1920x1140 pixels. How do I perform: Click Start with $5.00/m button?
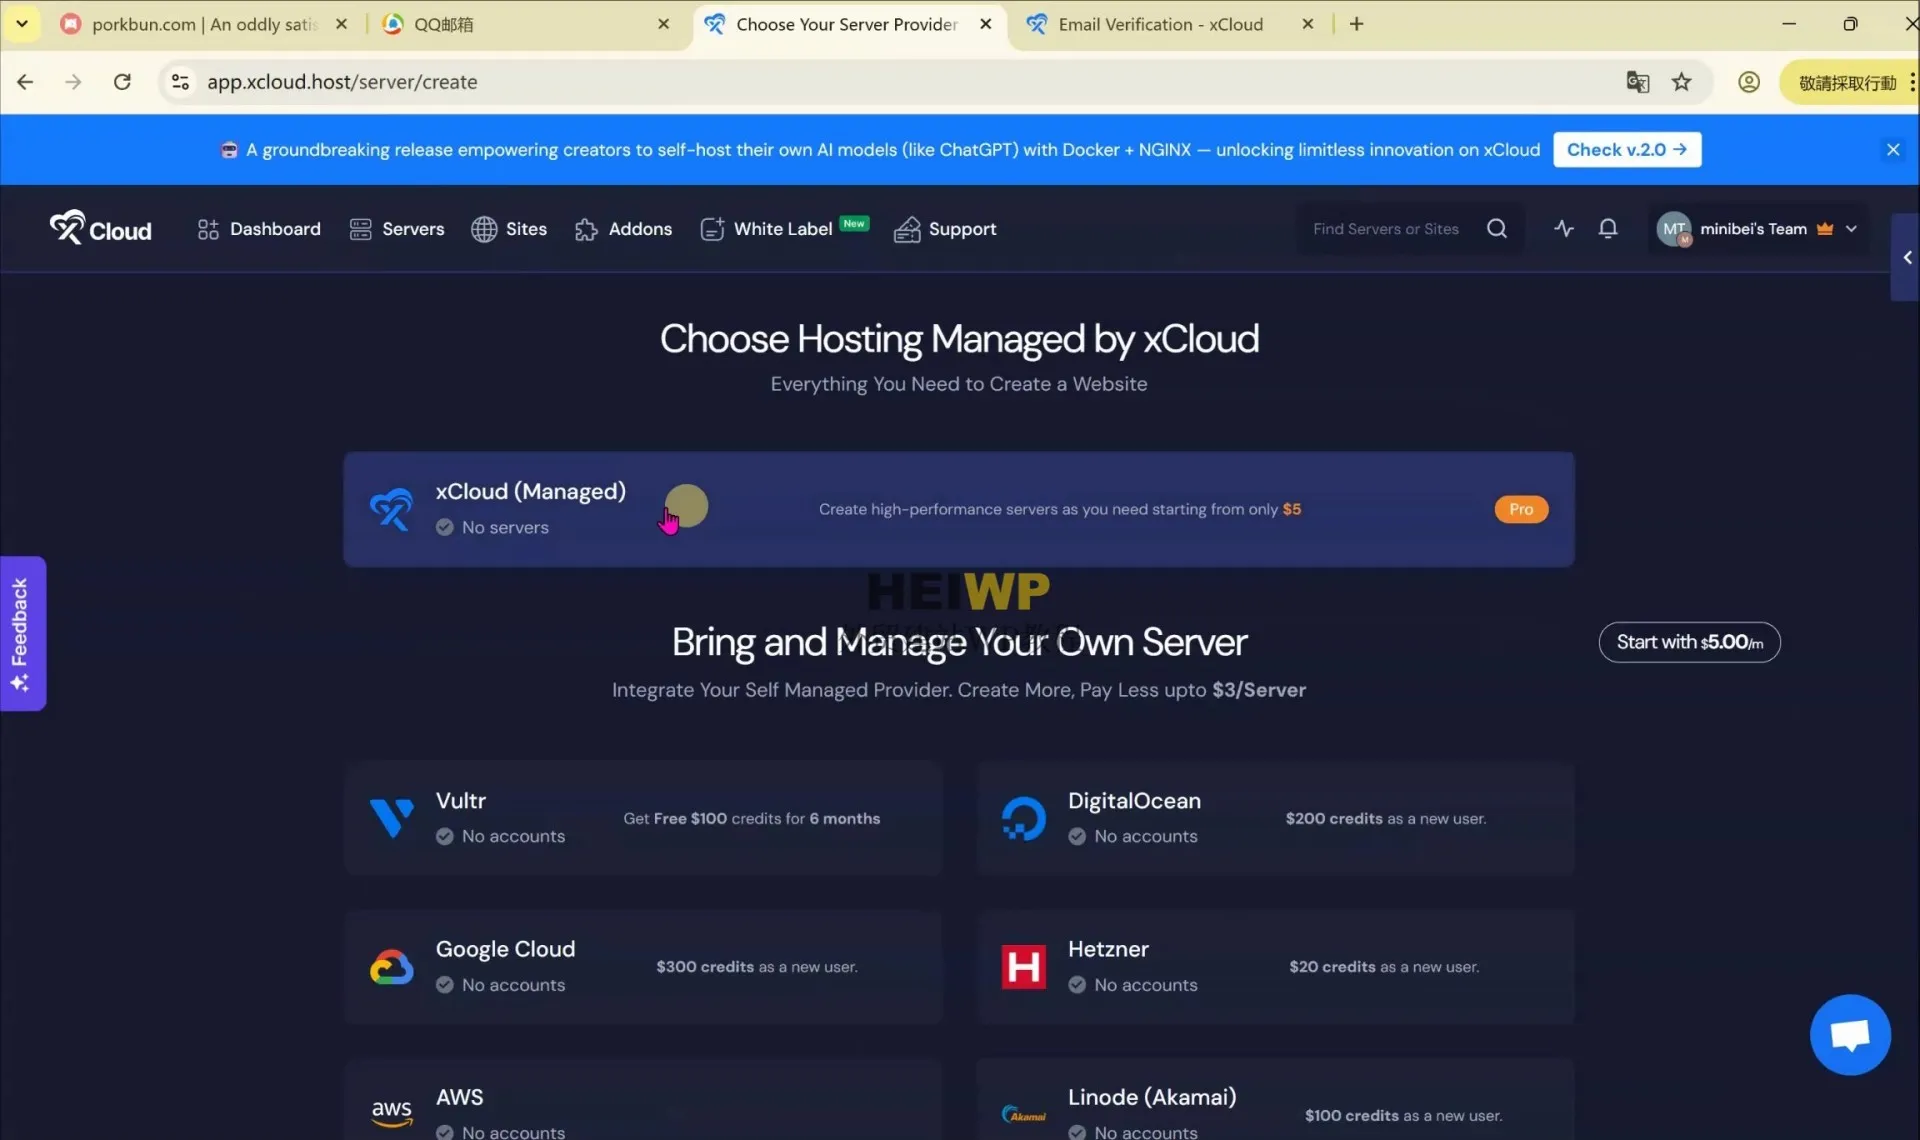point(1689,642)
